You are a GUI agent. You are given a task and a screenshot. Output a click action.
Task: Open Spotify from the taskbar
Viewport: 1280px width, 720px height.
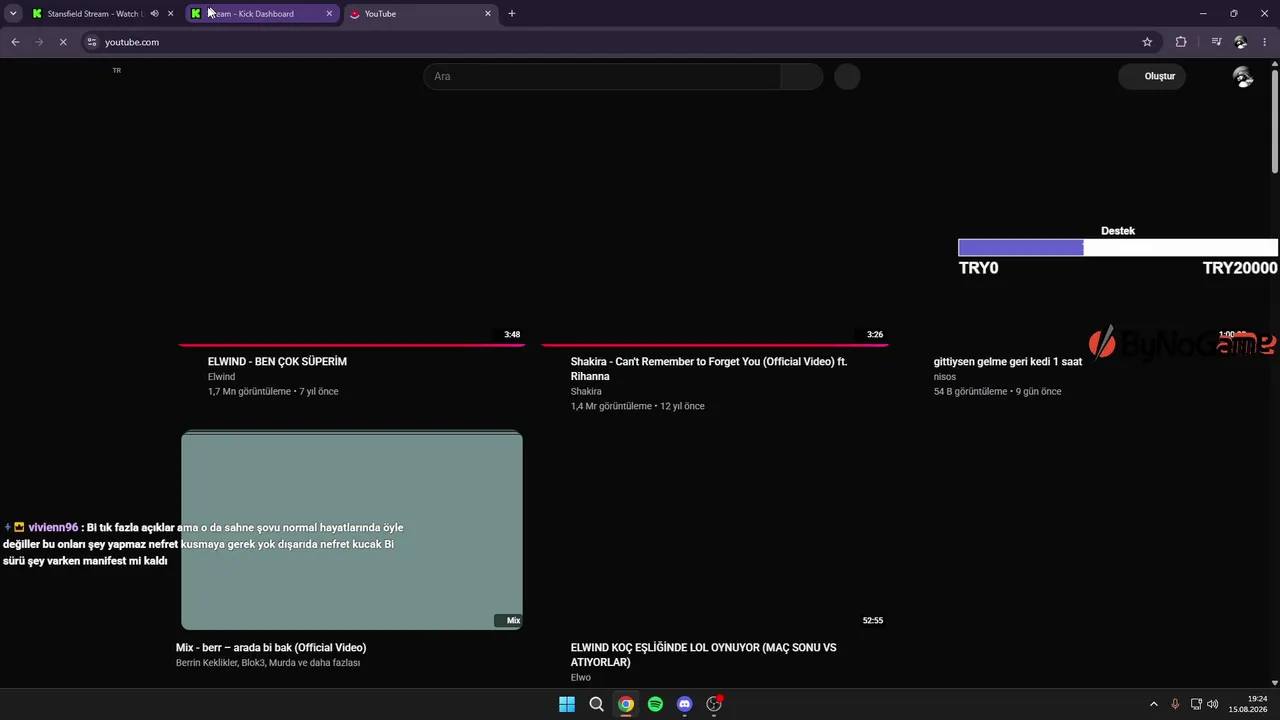tap(655, 704)
